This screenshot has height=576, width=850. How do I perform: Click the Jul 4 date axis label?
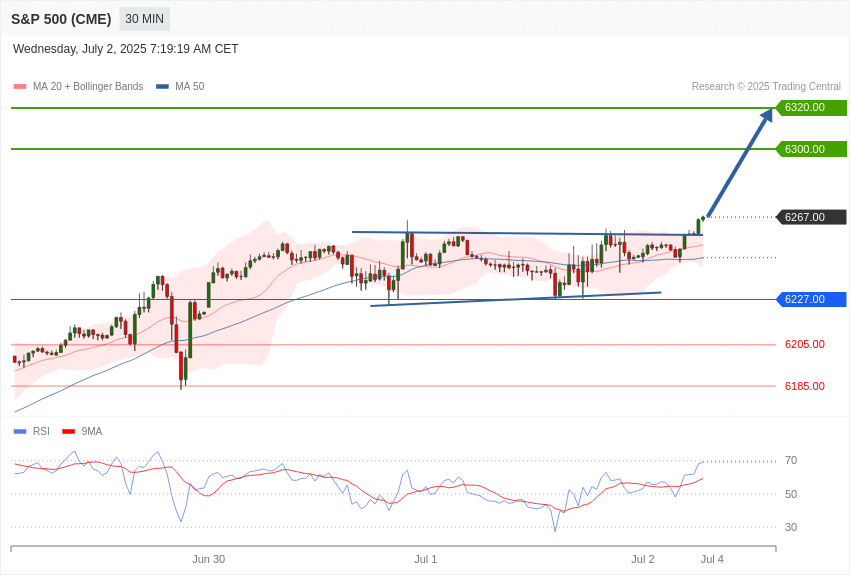[712, 559]
